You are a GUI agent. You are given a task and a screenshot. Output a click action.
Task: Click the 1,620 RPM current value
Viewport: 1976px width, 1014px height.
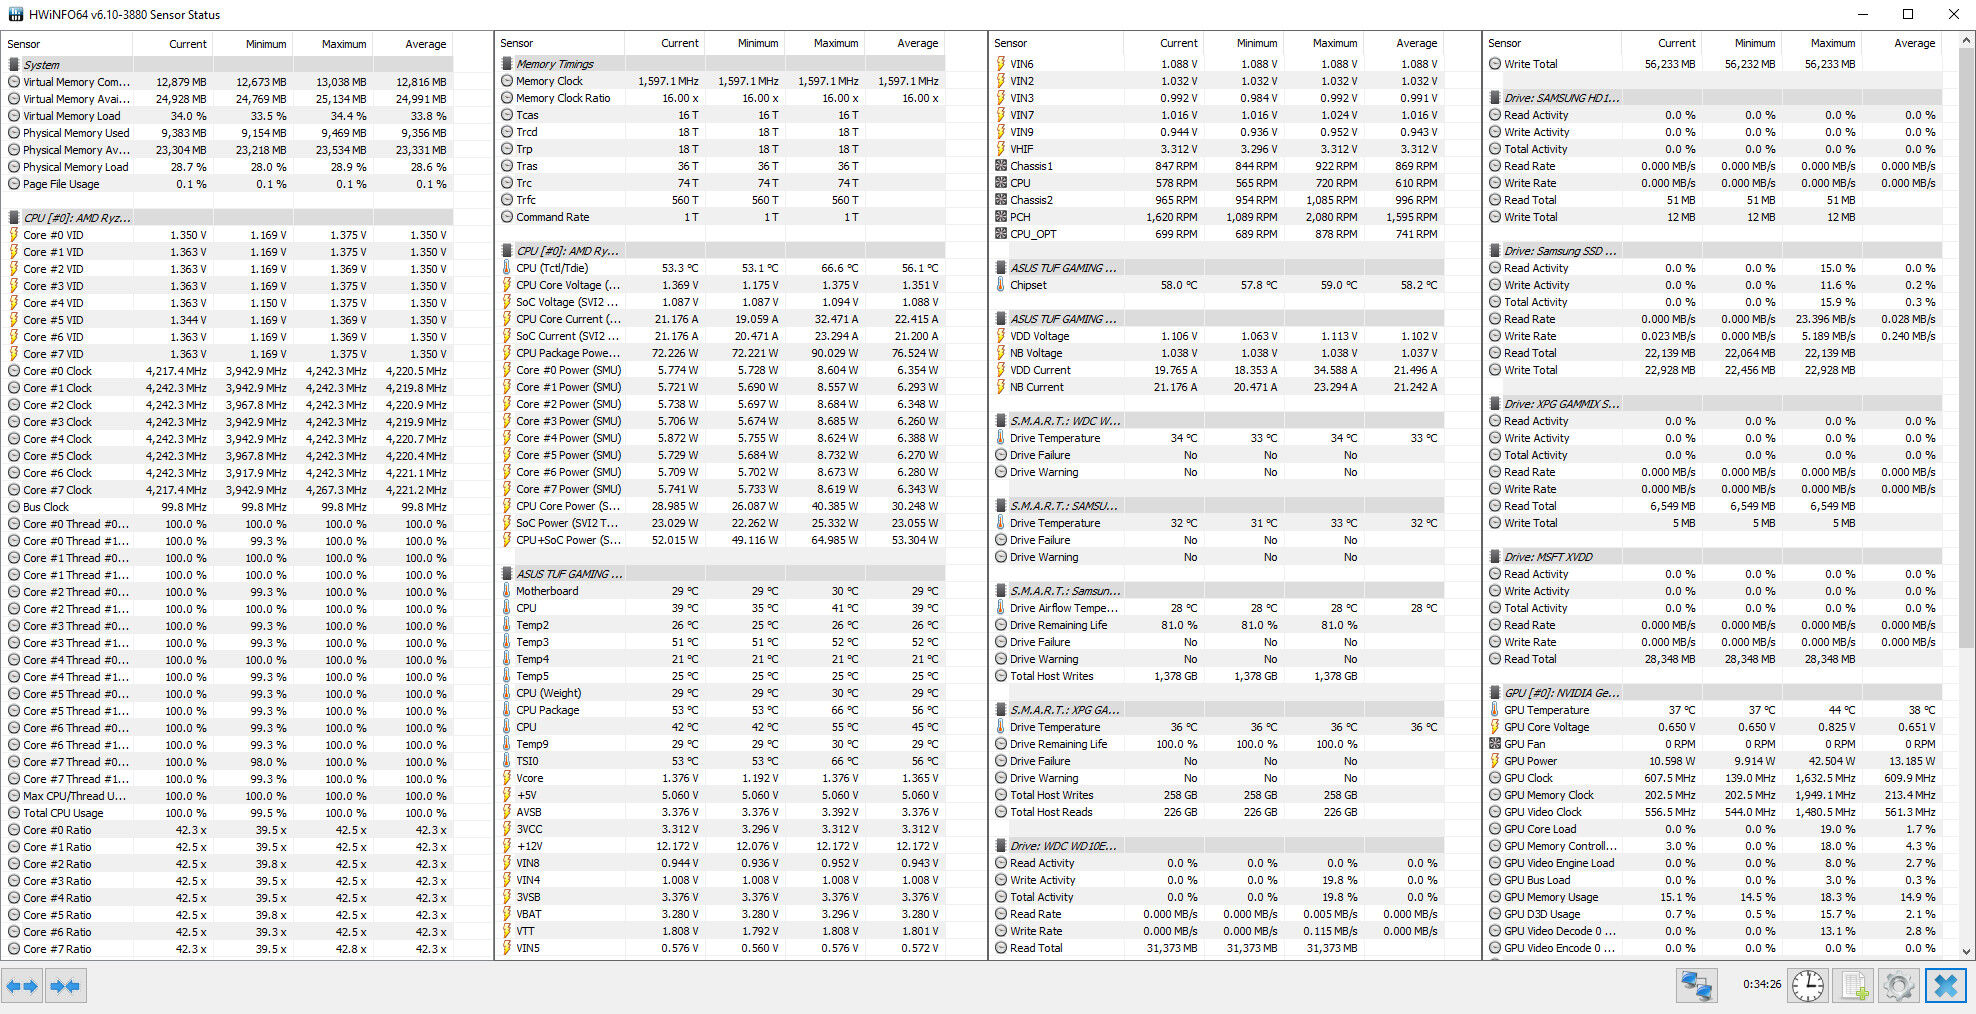click(1171, 217)
